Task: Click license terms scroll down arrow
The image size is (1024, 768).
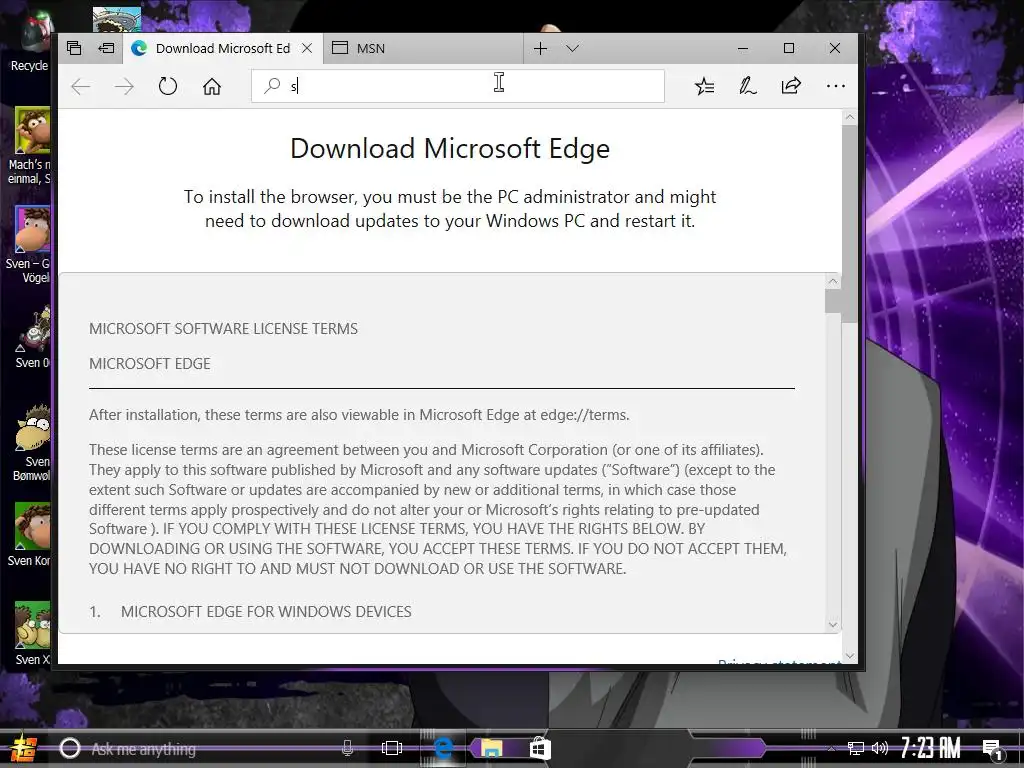Action: point(833,624)
